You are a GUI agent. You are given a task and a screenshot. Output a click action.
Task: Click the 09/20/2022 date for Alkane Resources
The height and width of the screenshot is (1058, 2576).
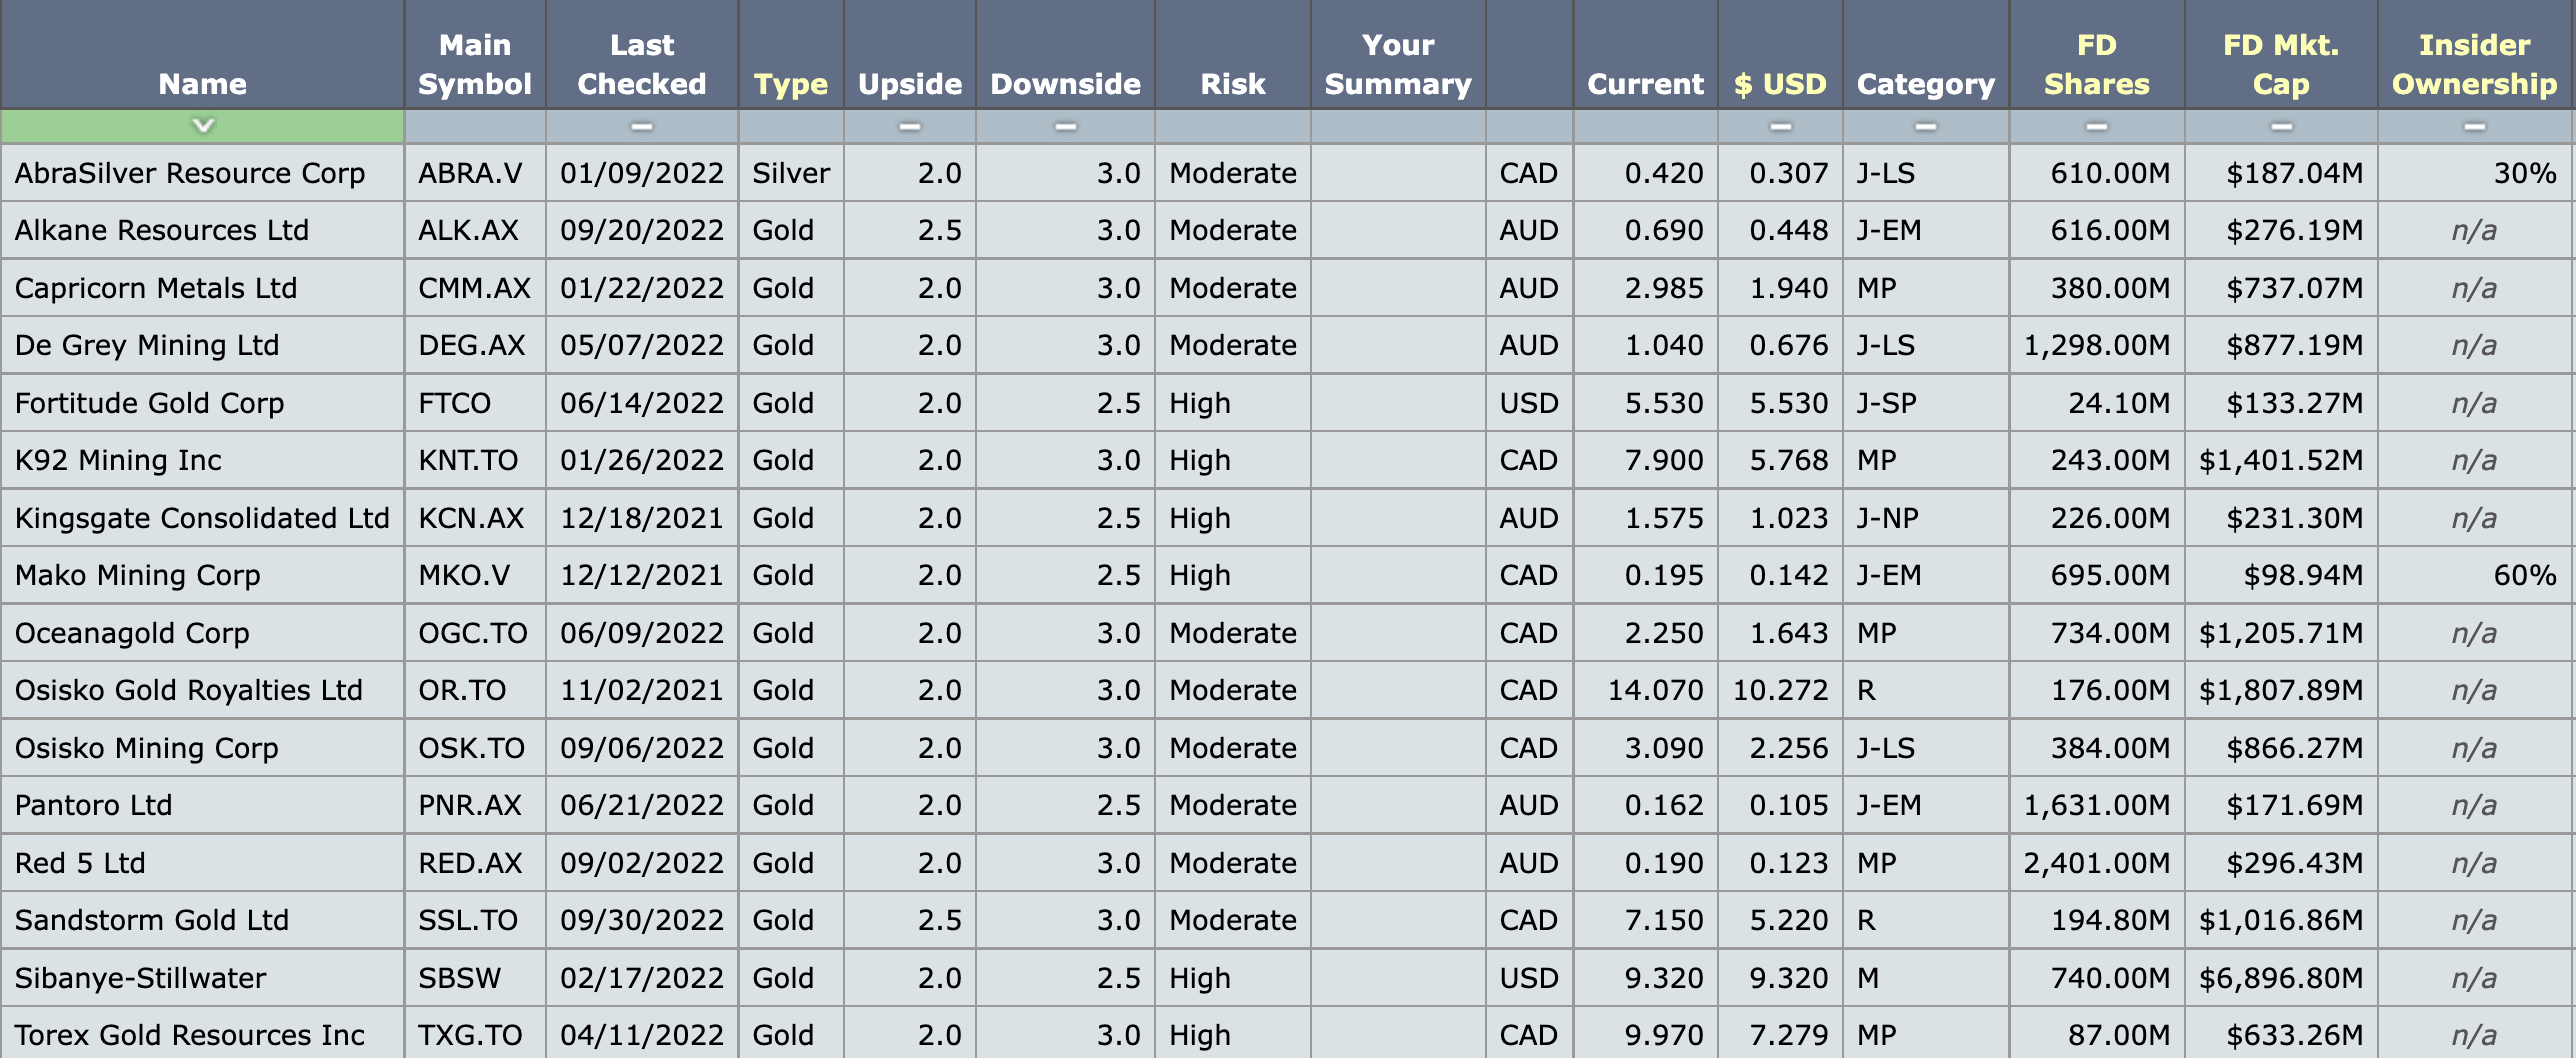pyautogui.click(x=642, y=230)
